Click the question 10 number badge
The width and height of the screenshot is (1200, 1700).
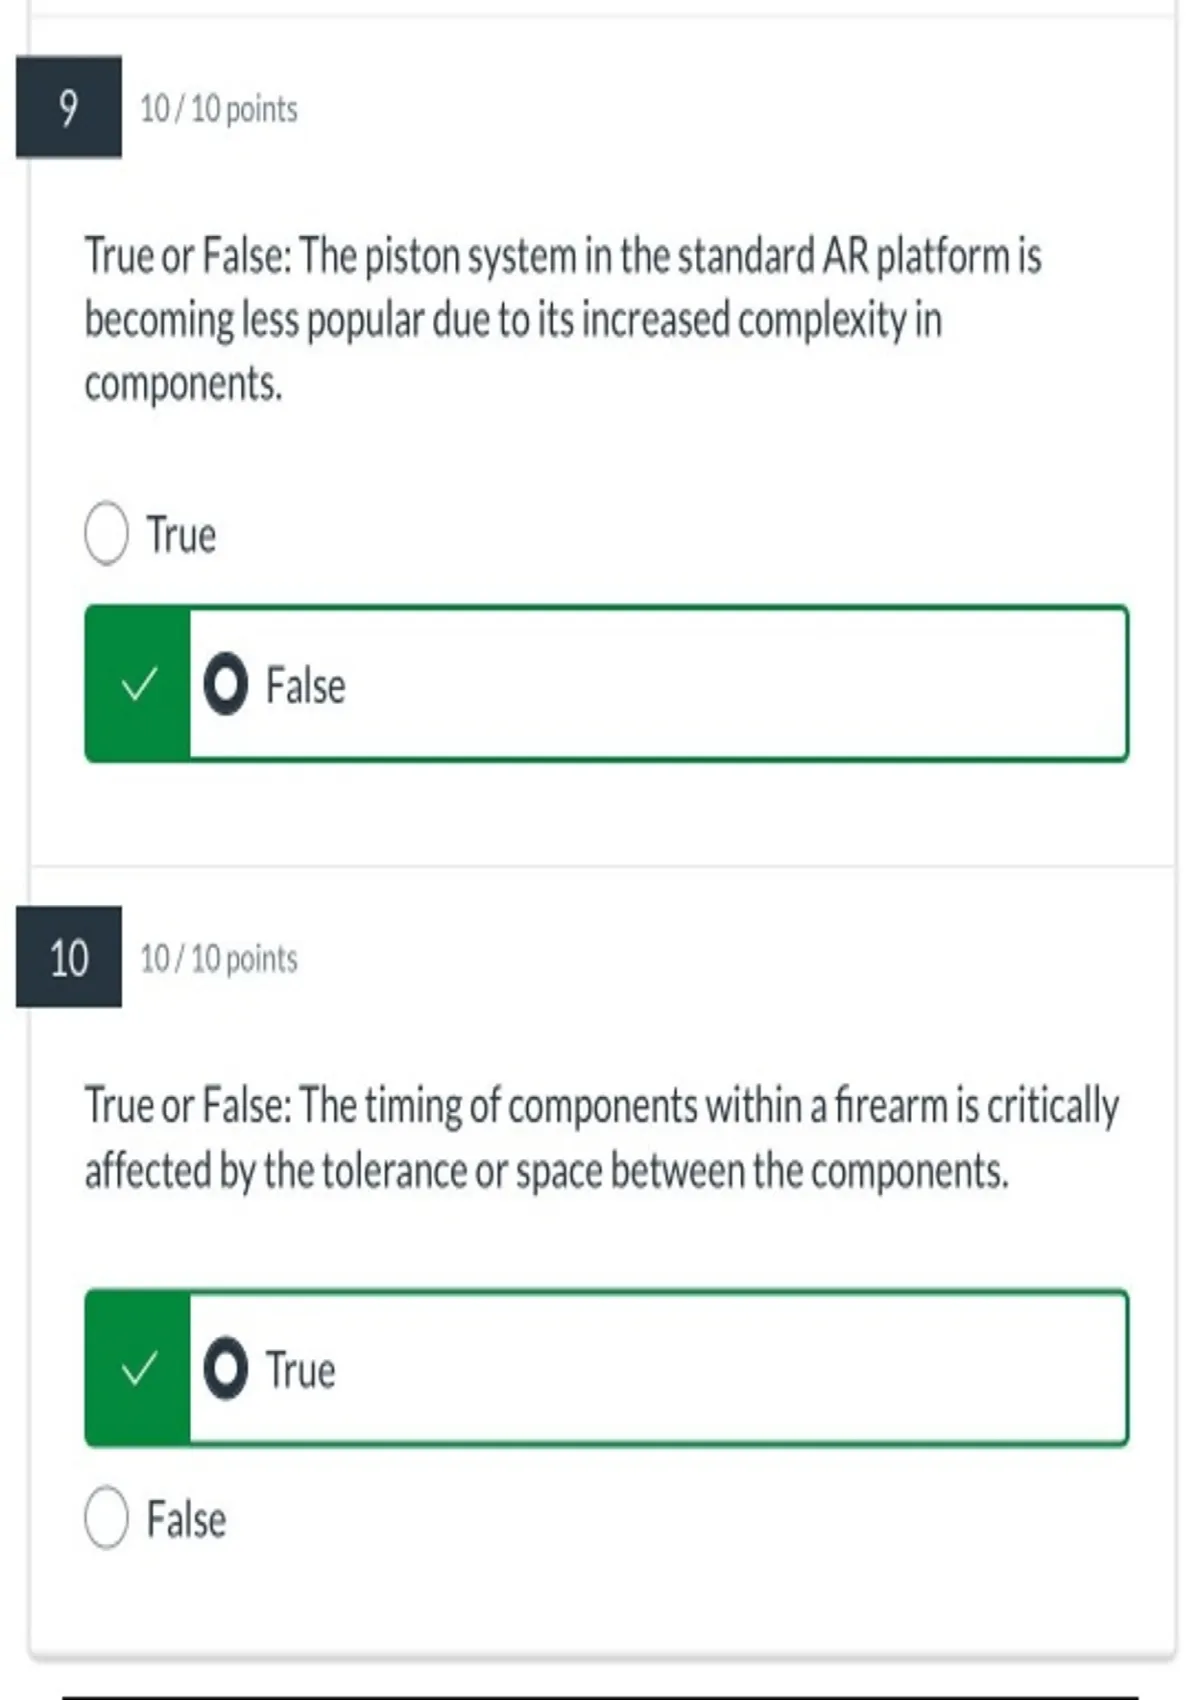click(x=69, y=957)
